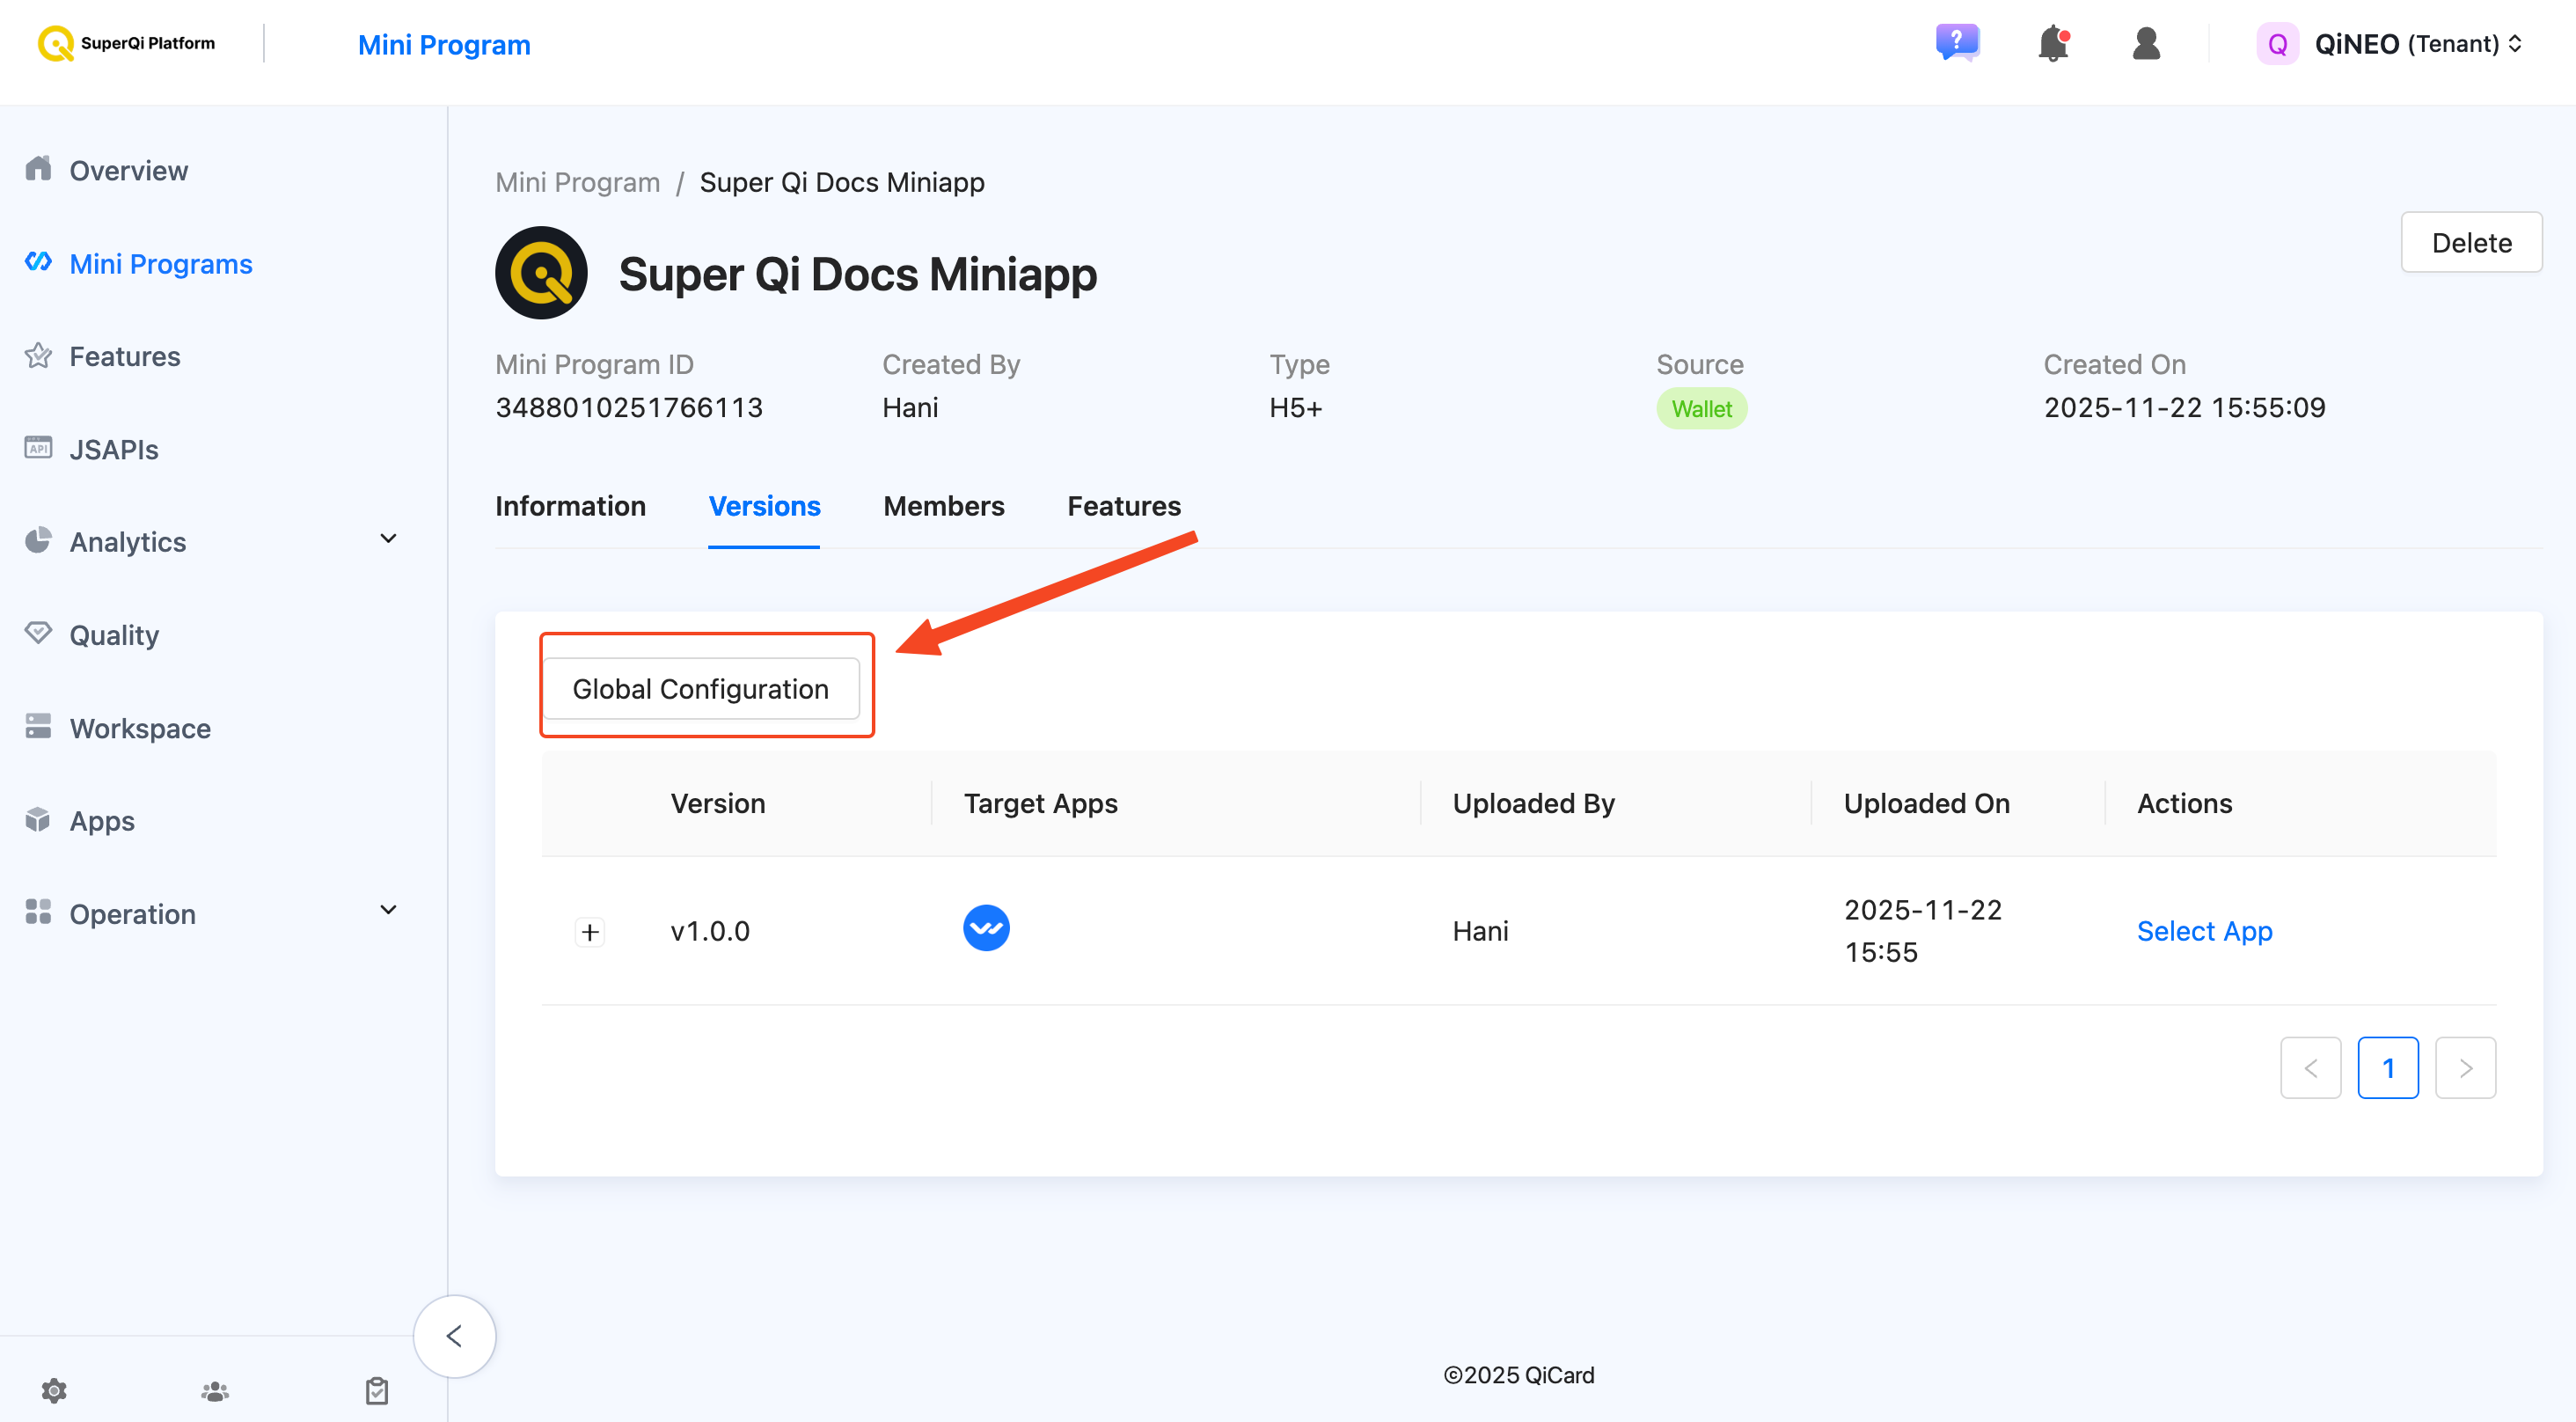Click the Mini Program header title

tap(444, 44)
